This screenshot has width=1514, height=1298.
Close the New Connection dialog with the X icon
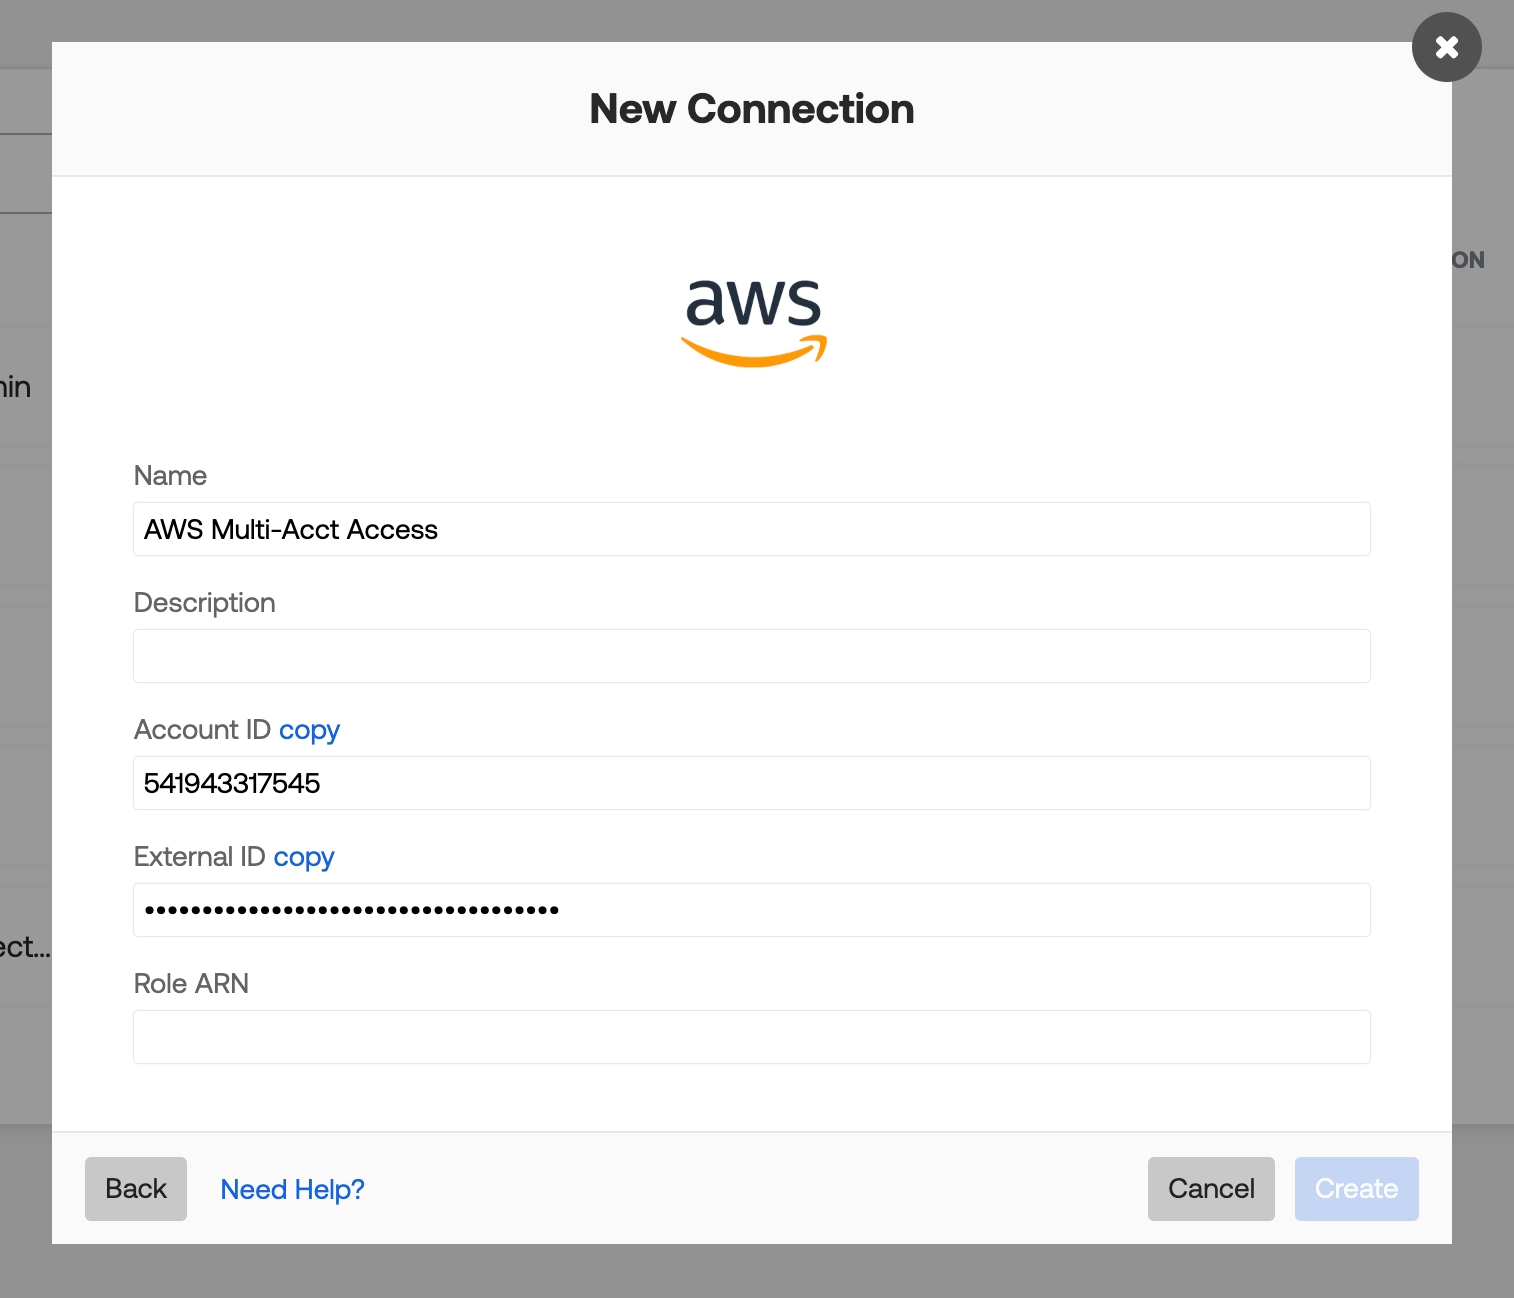click(x=1446, y=47)
